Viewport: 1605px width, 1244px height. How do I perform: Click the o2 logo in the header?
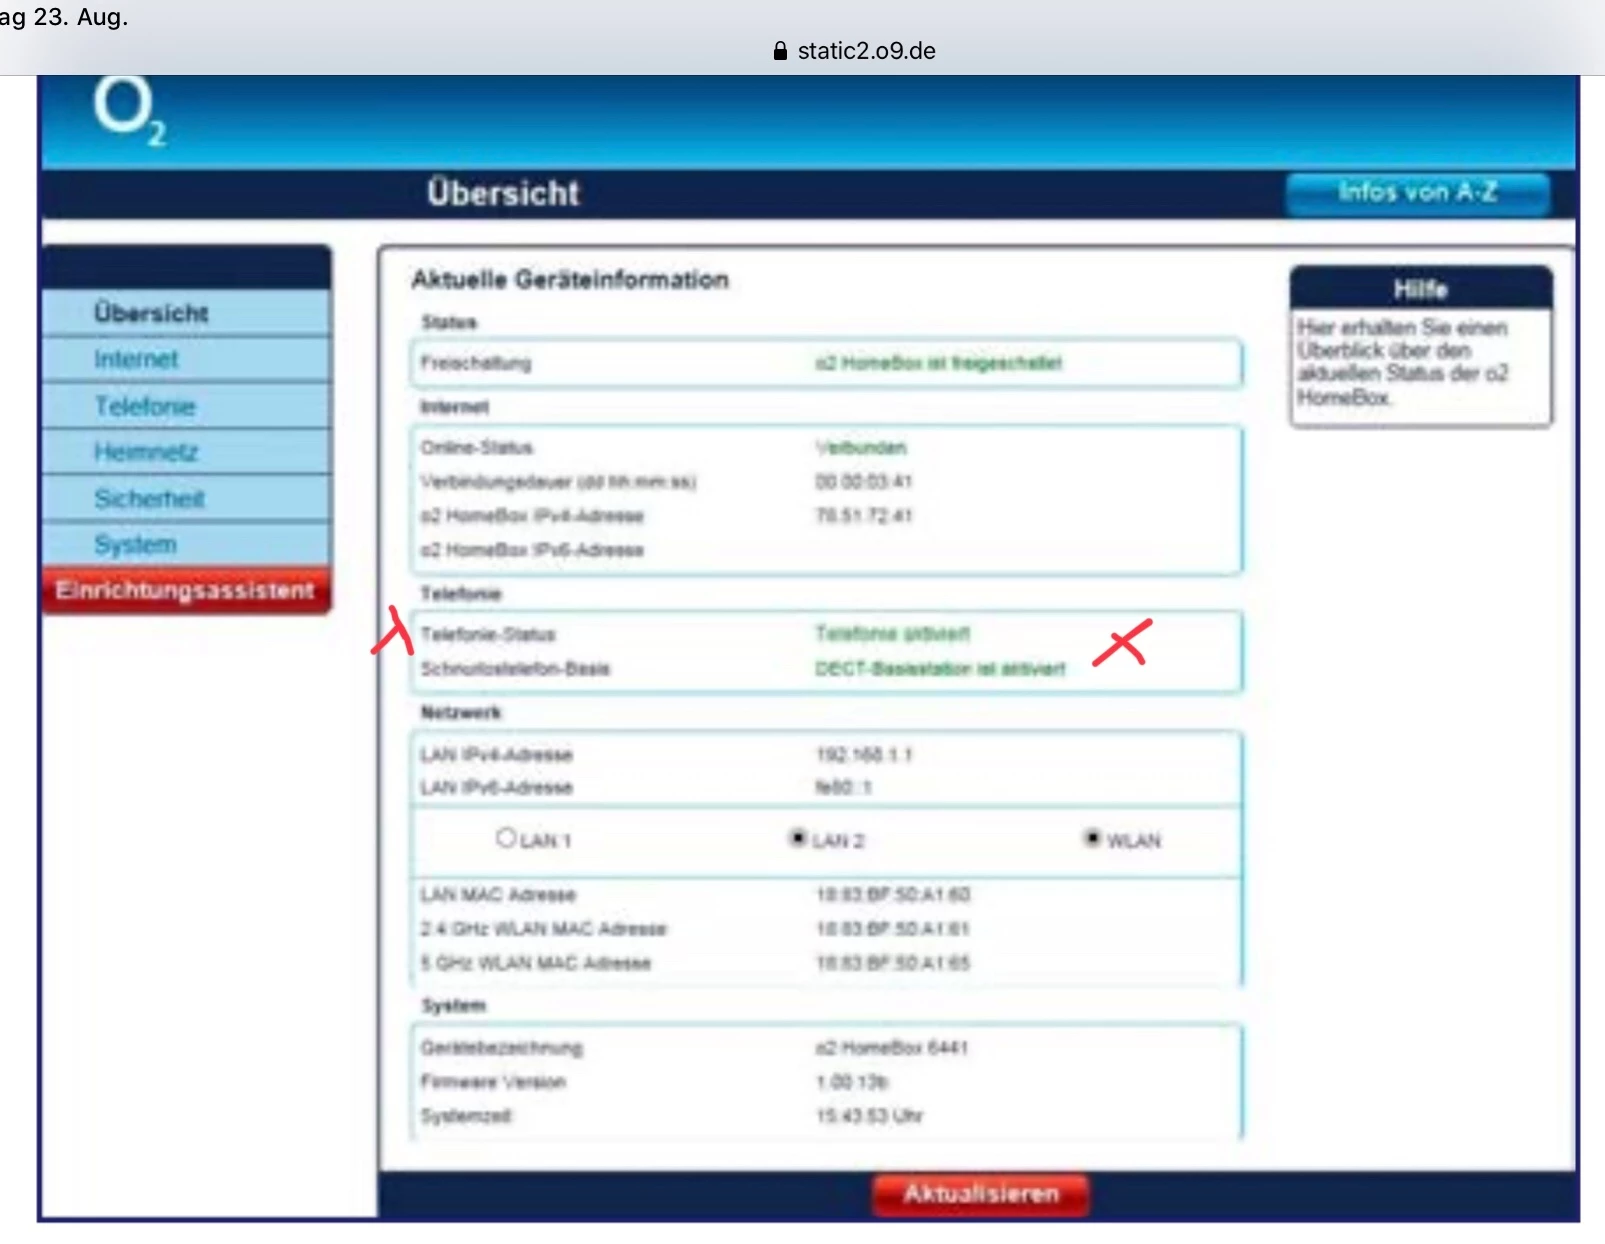tap(130, 112)
